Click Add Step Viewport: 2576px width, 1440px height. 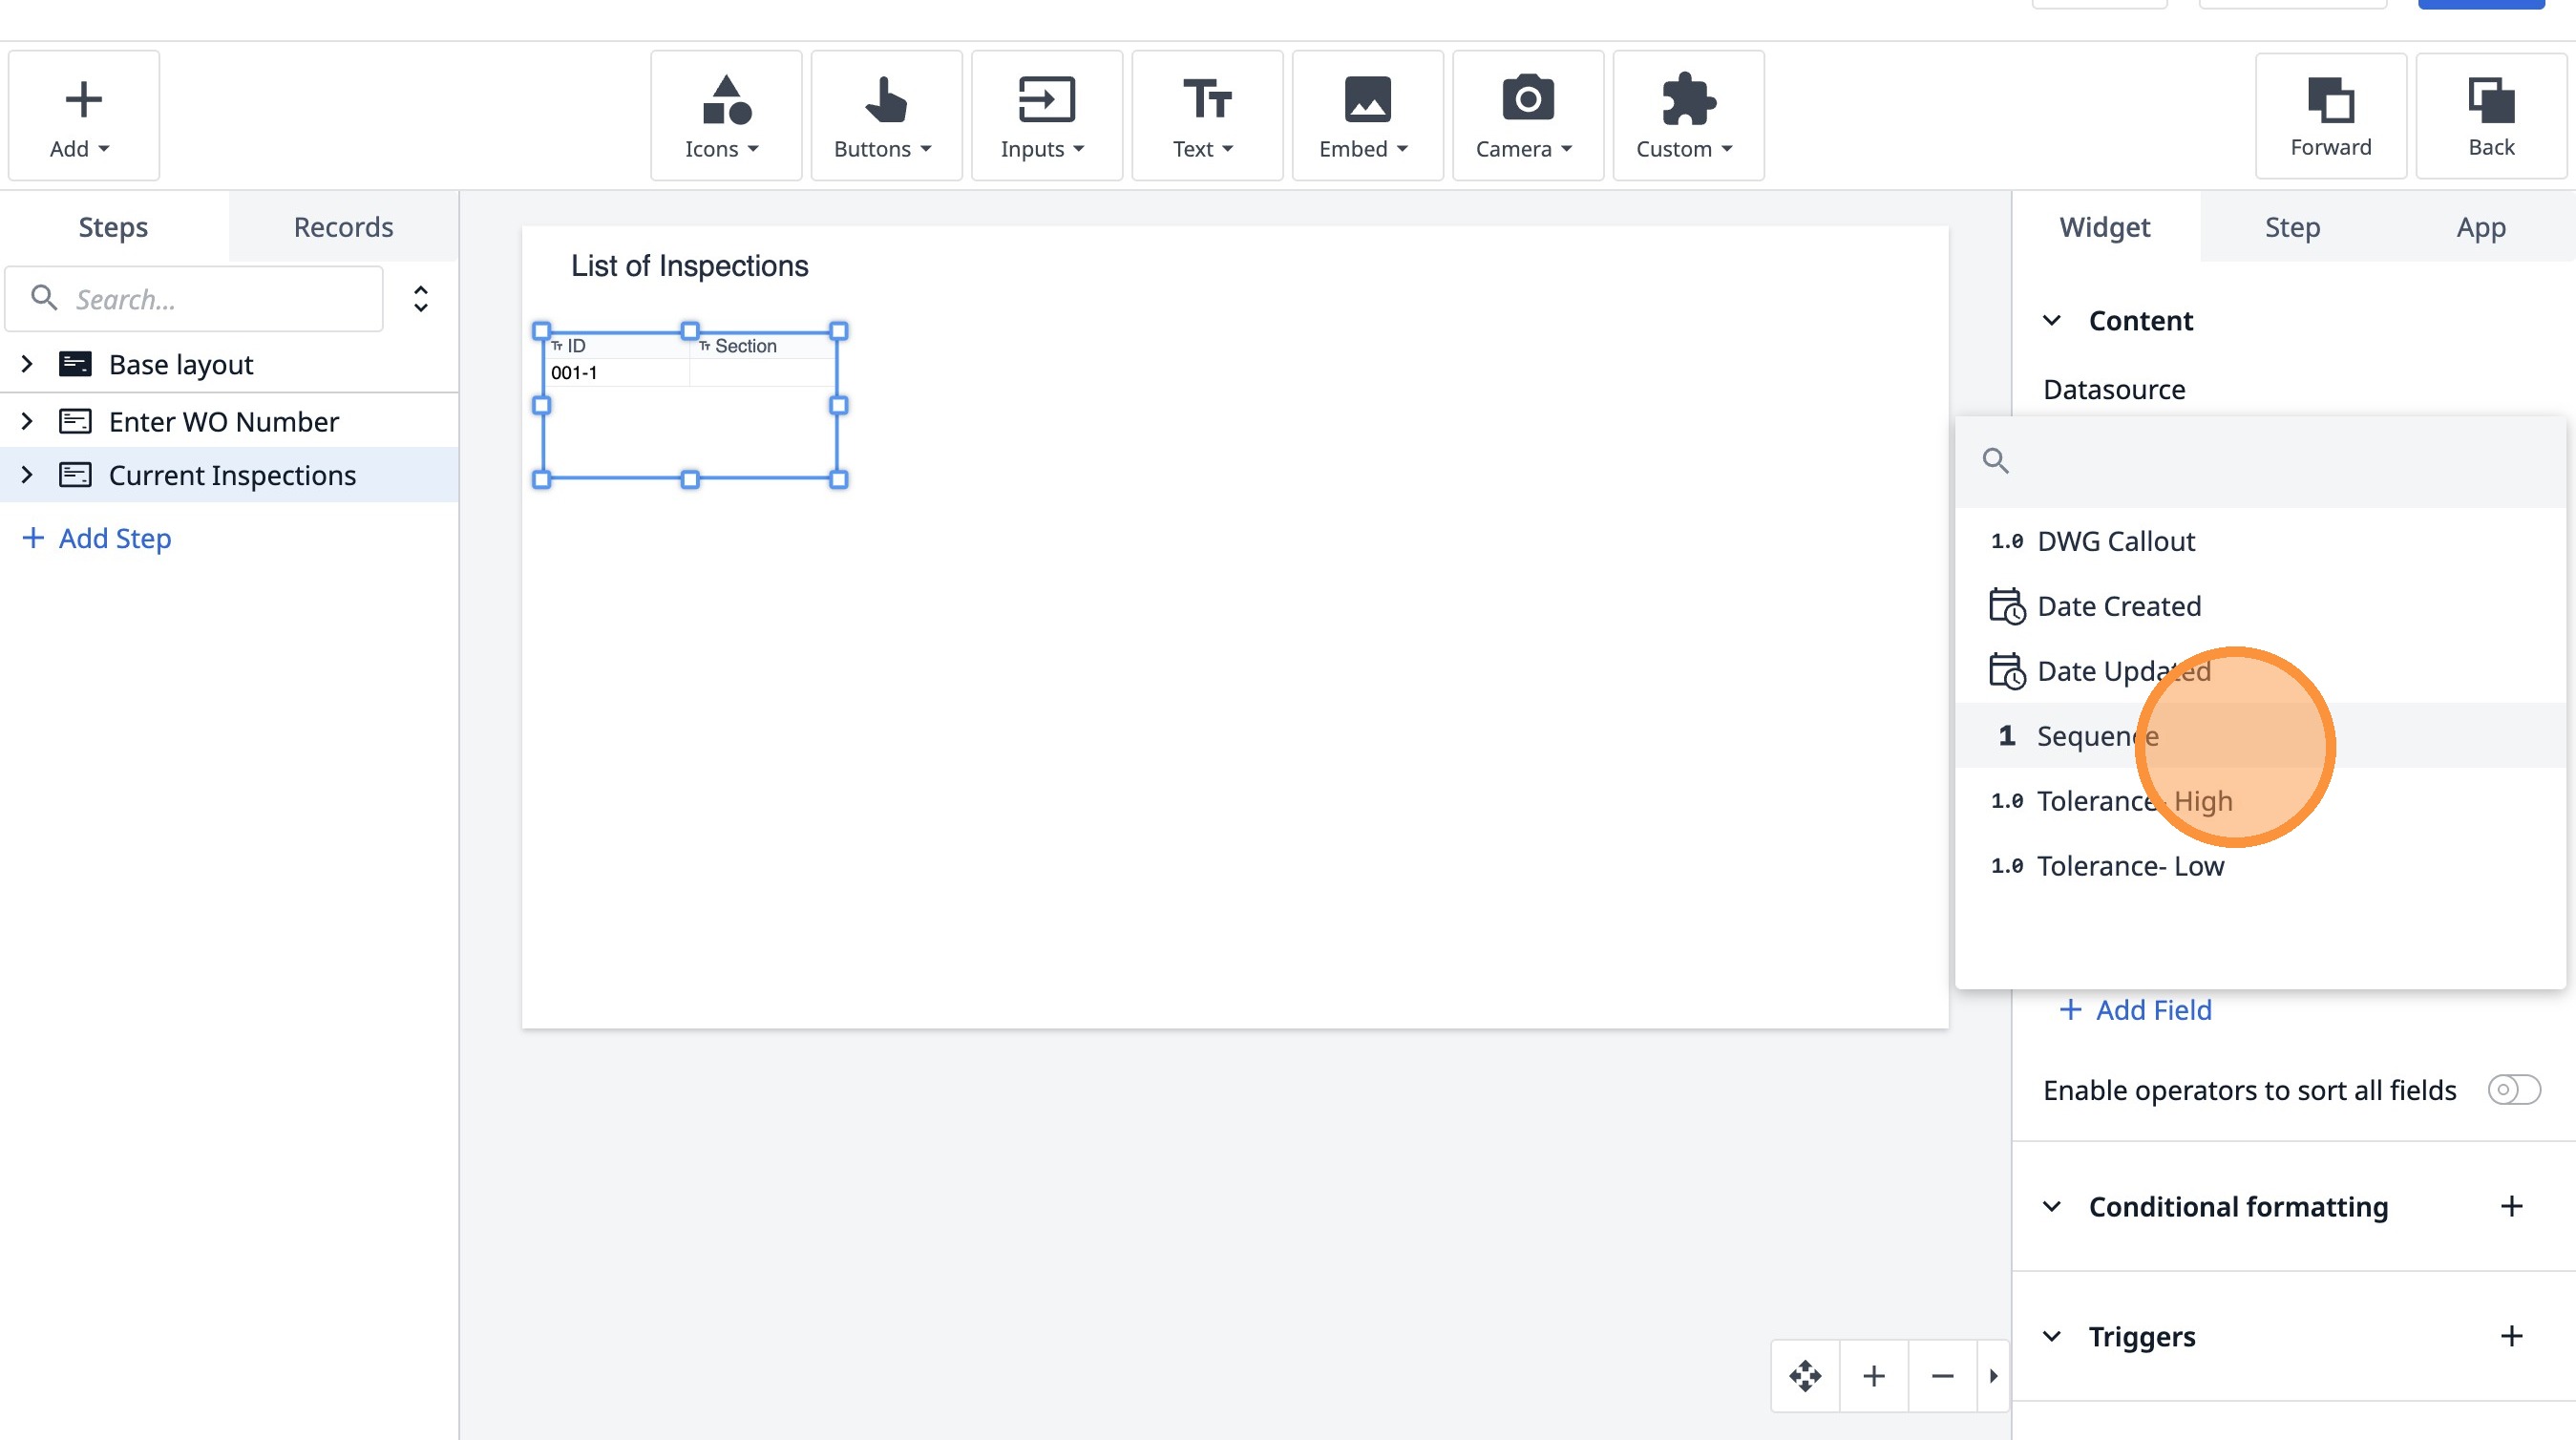(97, 538)
